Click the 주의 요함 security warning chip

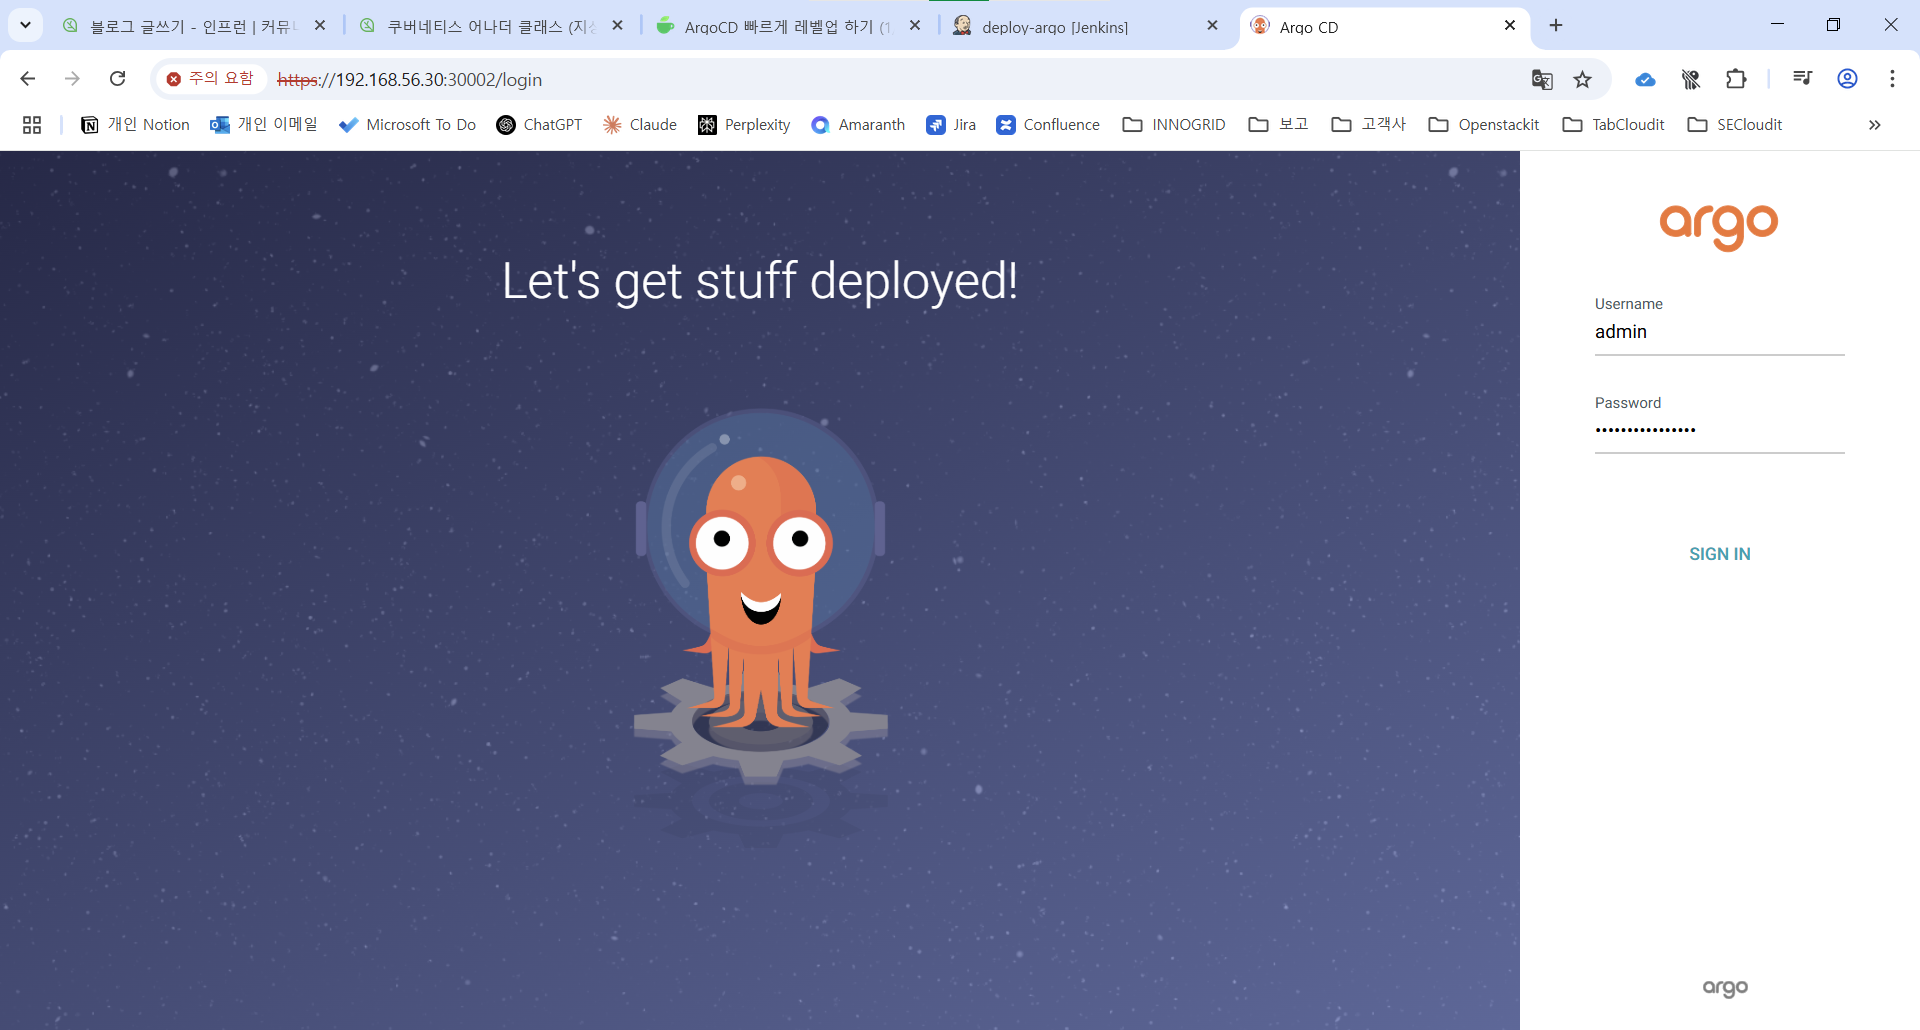(x=210, y=79)
